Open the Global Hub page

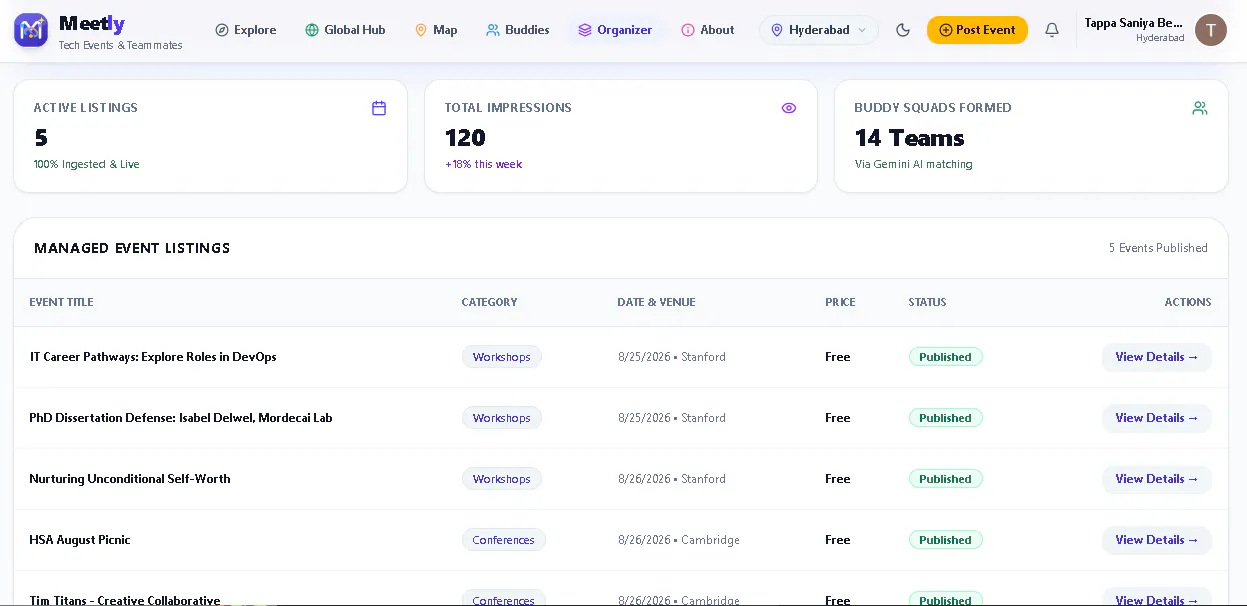345,30
